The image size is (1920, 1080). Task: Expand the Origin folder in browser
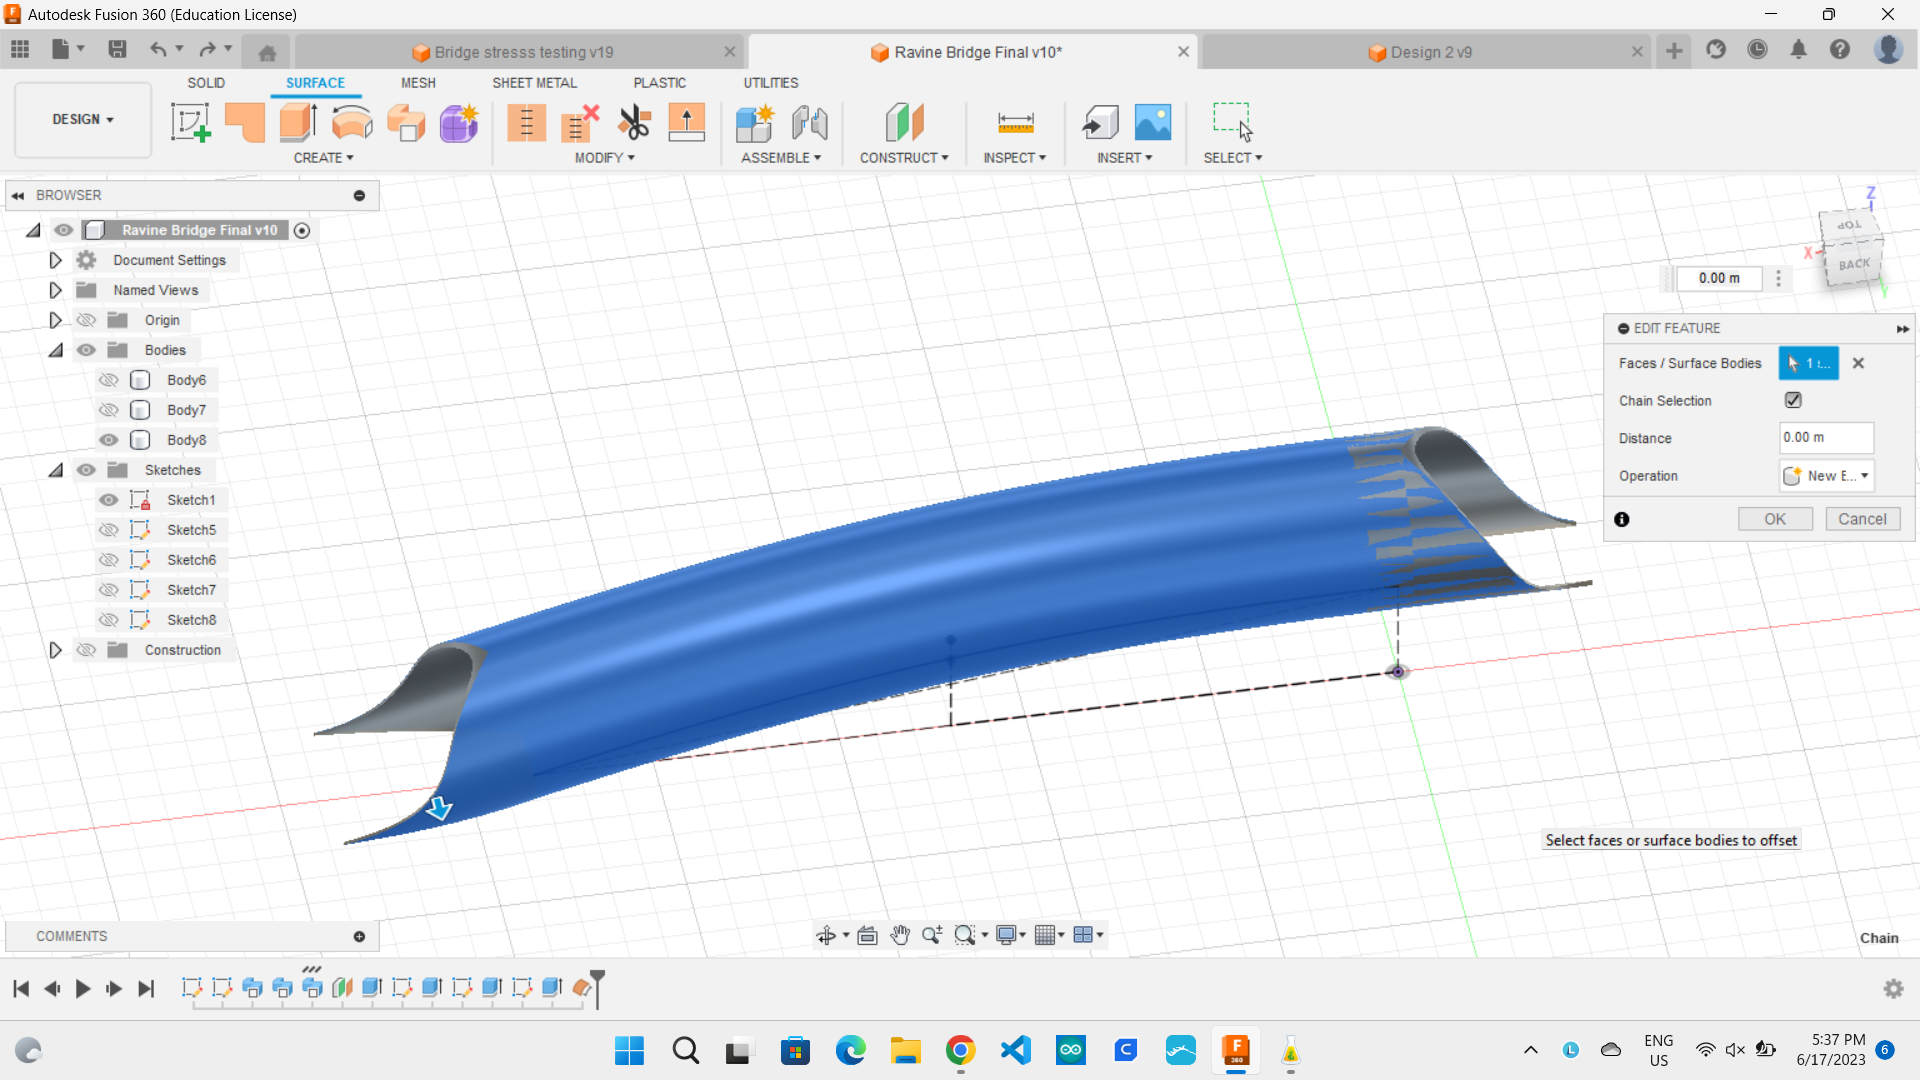(x=54, y=319)
